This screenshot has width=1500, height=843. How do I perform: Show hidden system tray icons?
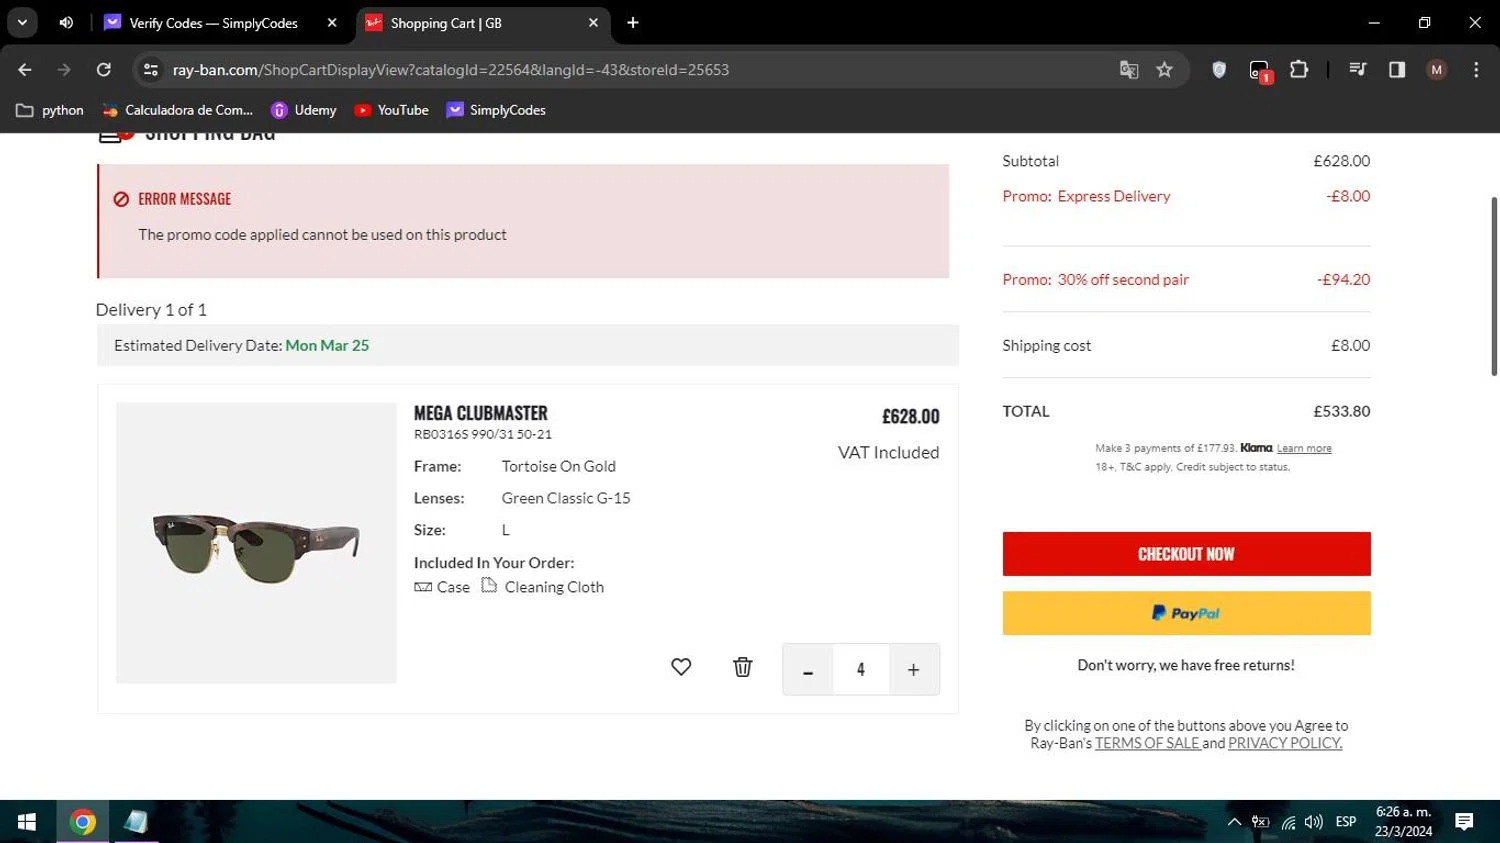click(x=1234, y=822)
